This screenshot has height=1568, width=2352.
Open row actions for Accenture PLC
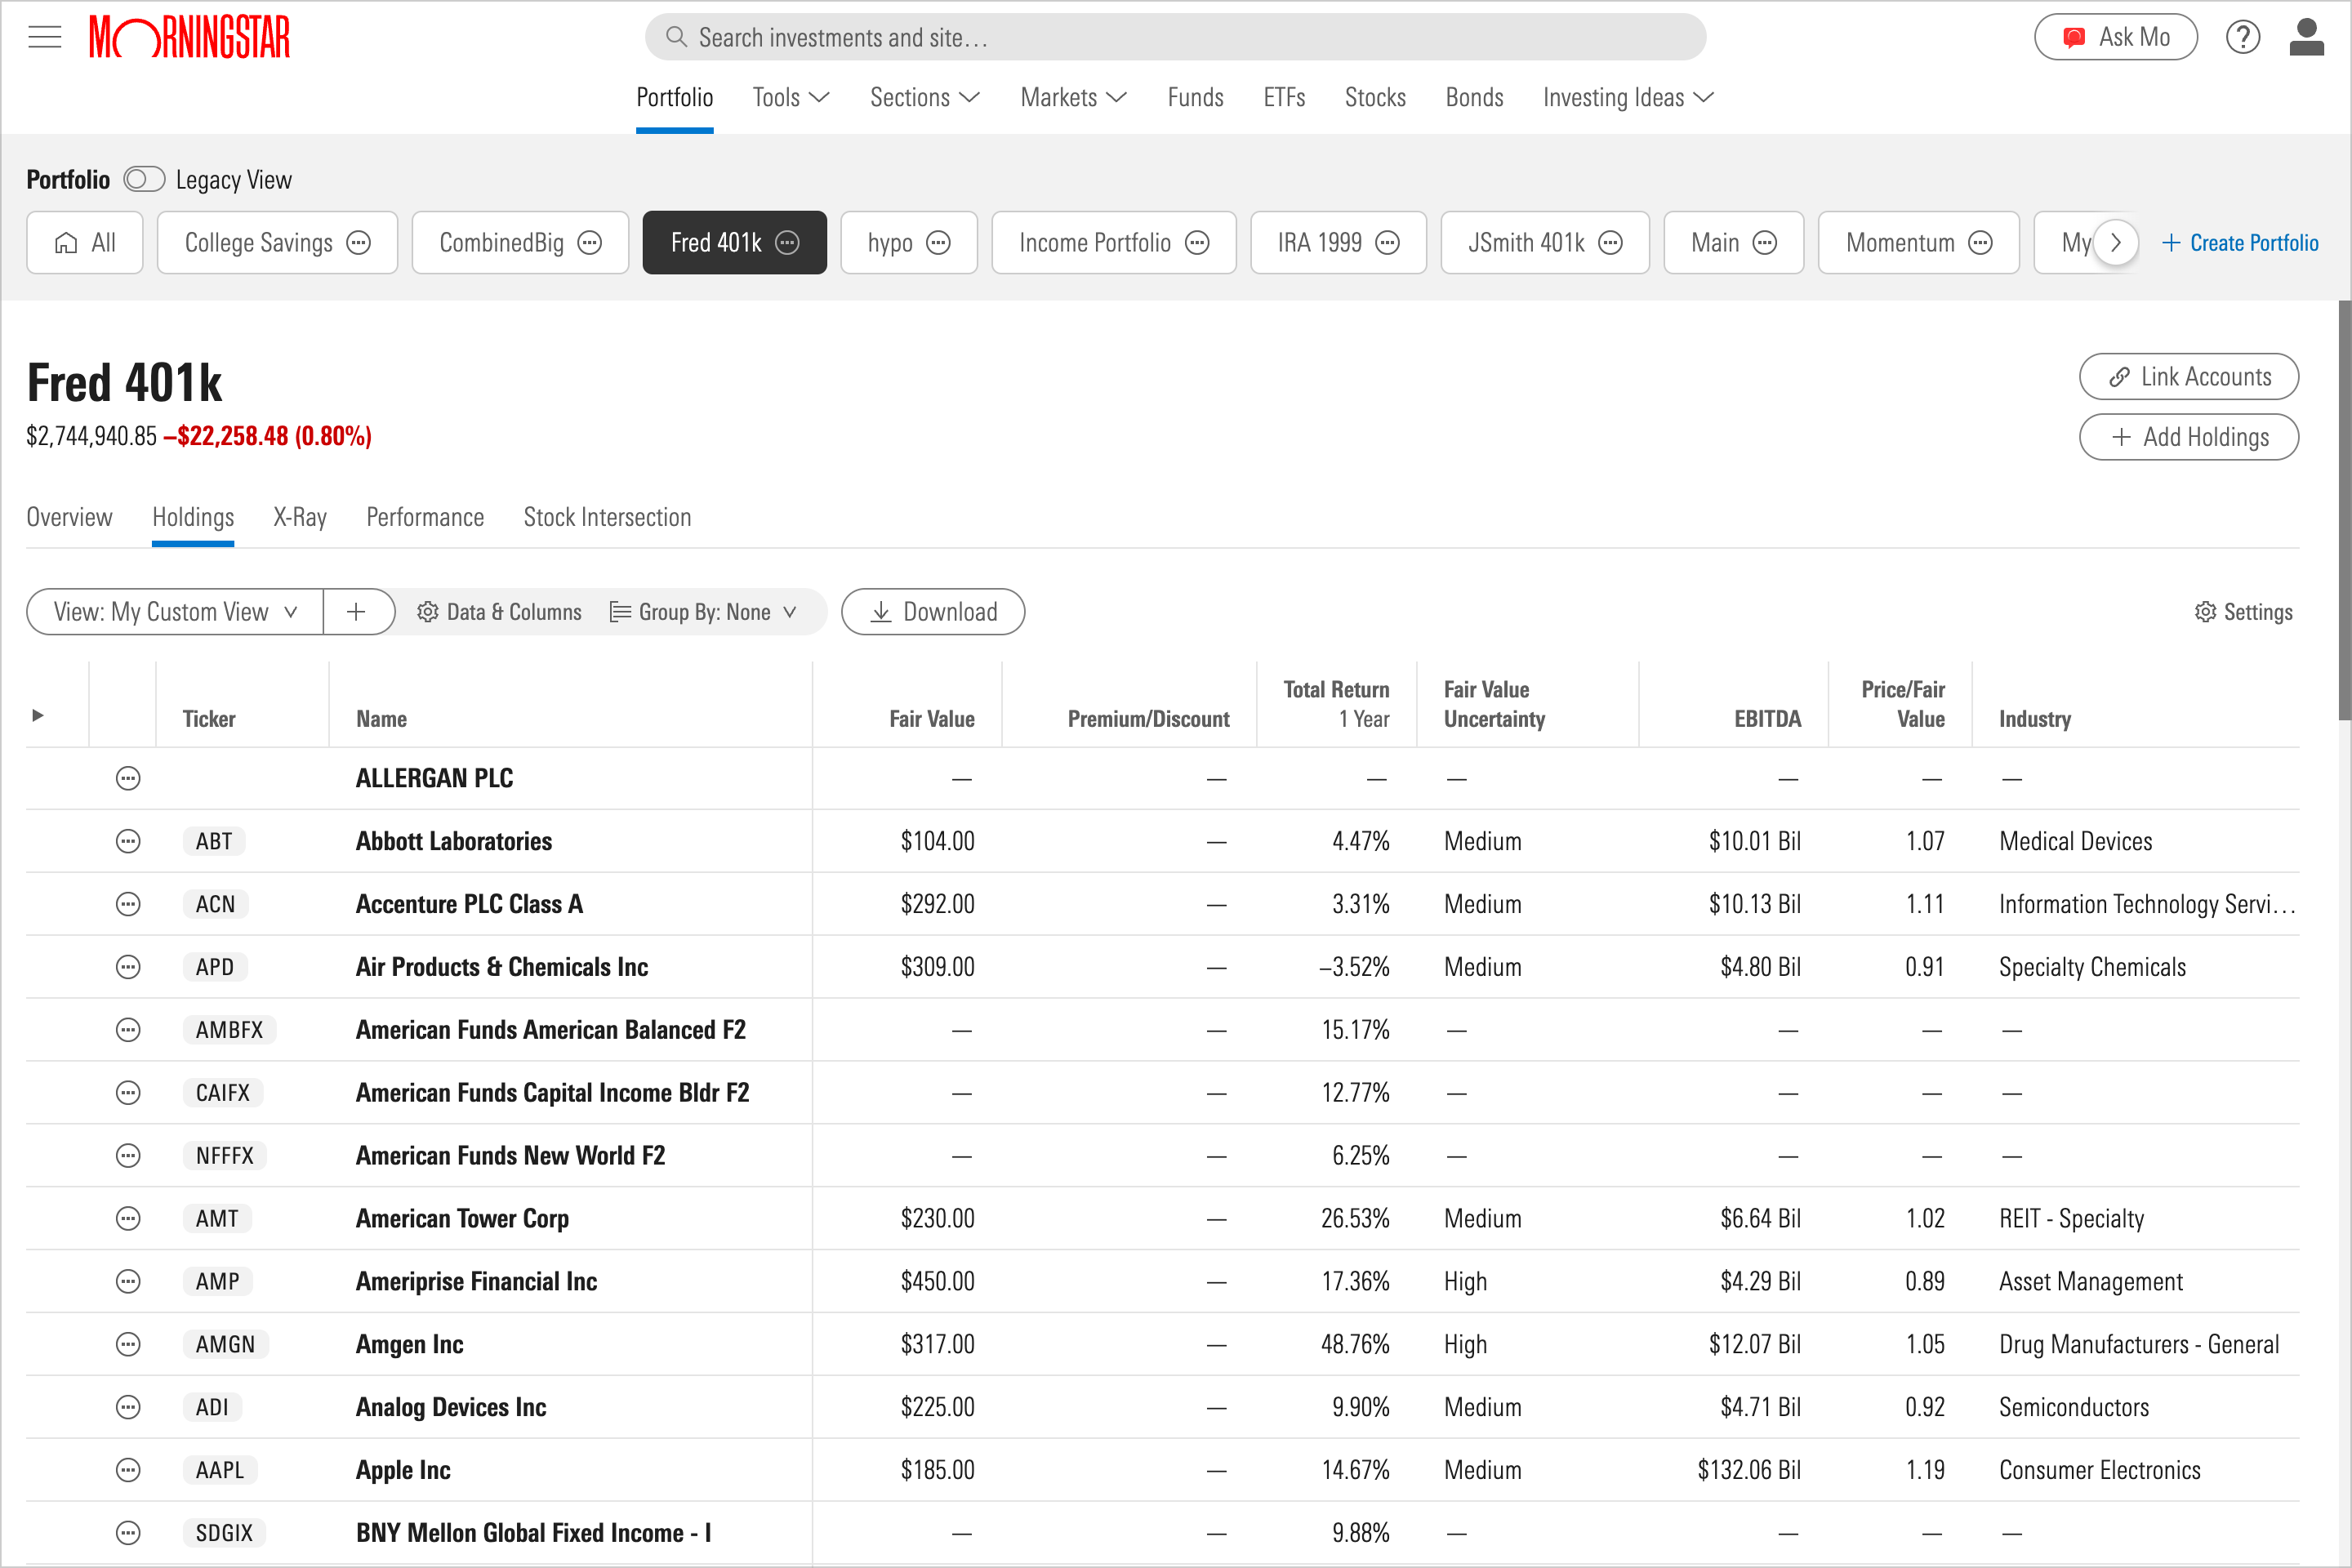point(128,905)
